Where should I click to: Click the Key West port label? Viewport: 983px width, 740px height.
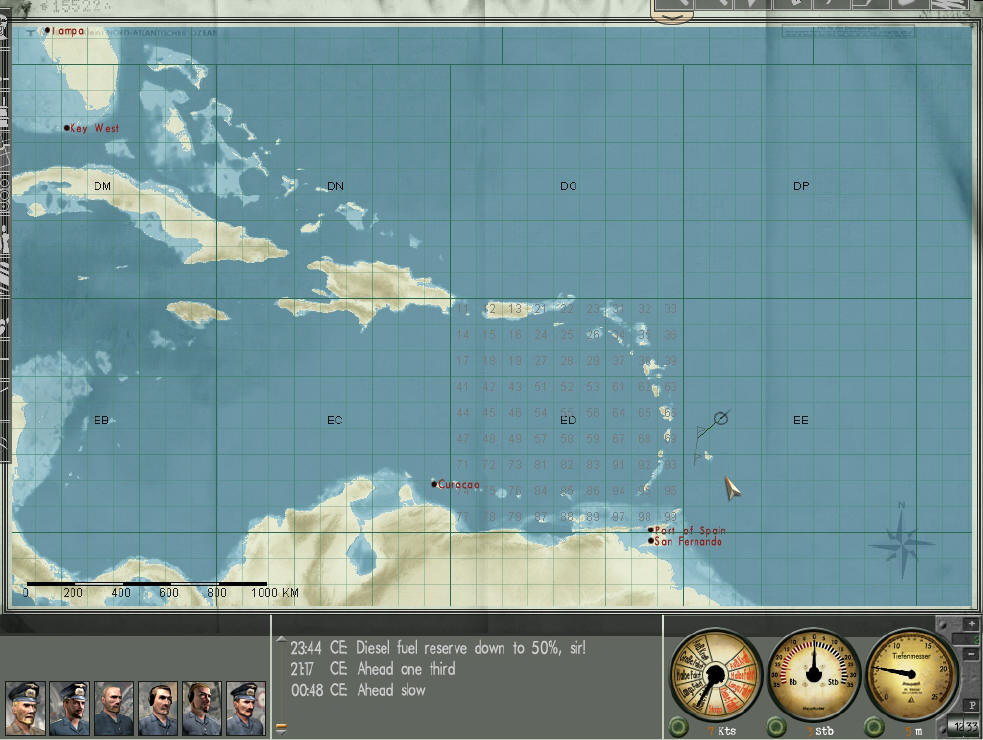click(94, 128)
